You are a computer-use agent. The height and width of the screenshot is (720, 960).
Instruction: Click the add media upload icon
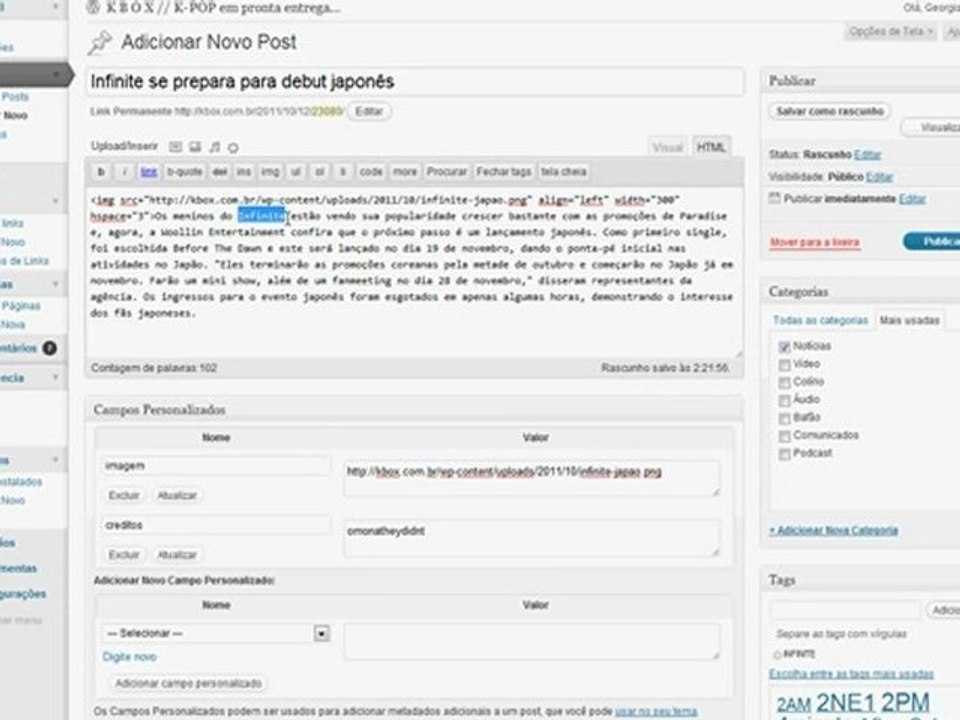pyautogui.click(x=233, y=148)
